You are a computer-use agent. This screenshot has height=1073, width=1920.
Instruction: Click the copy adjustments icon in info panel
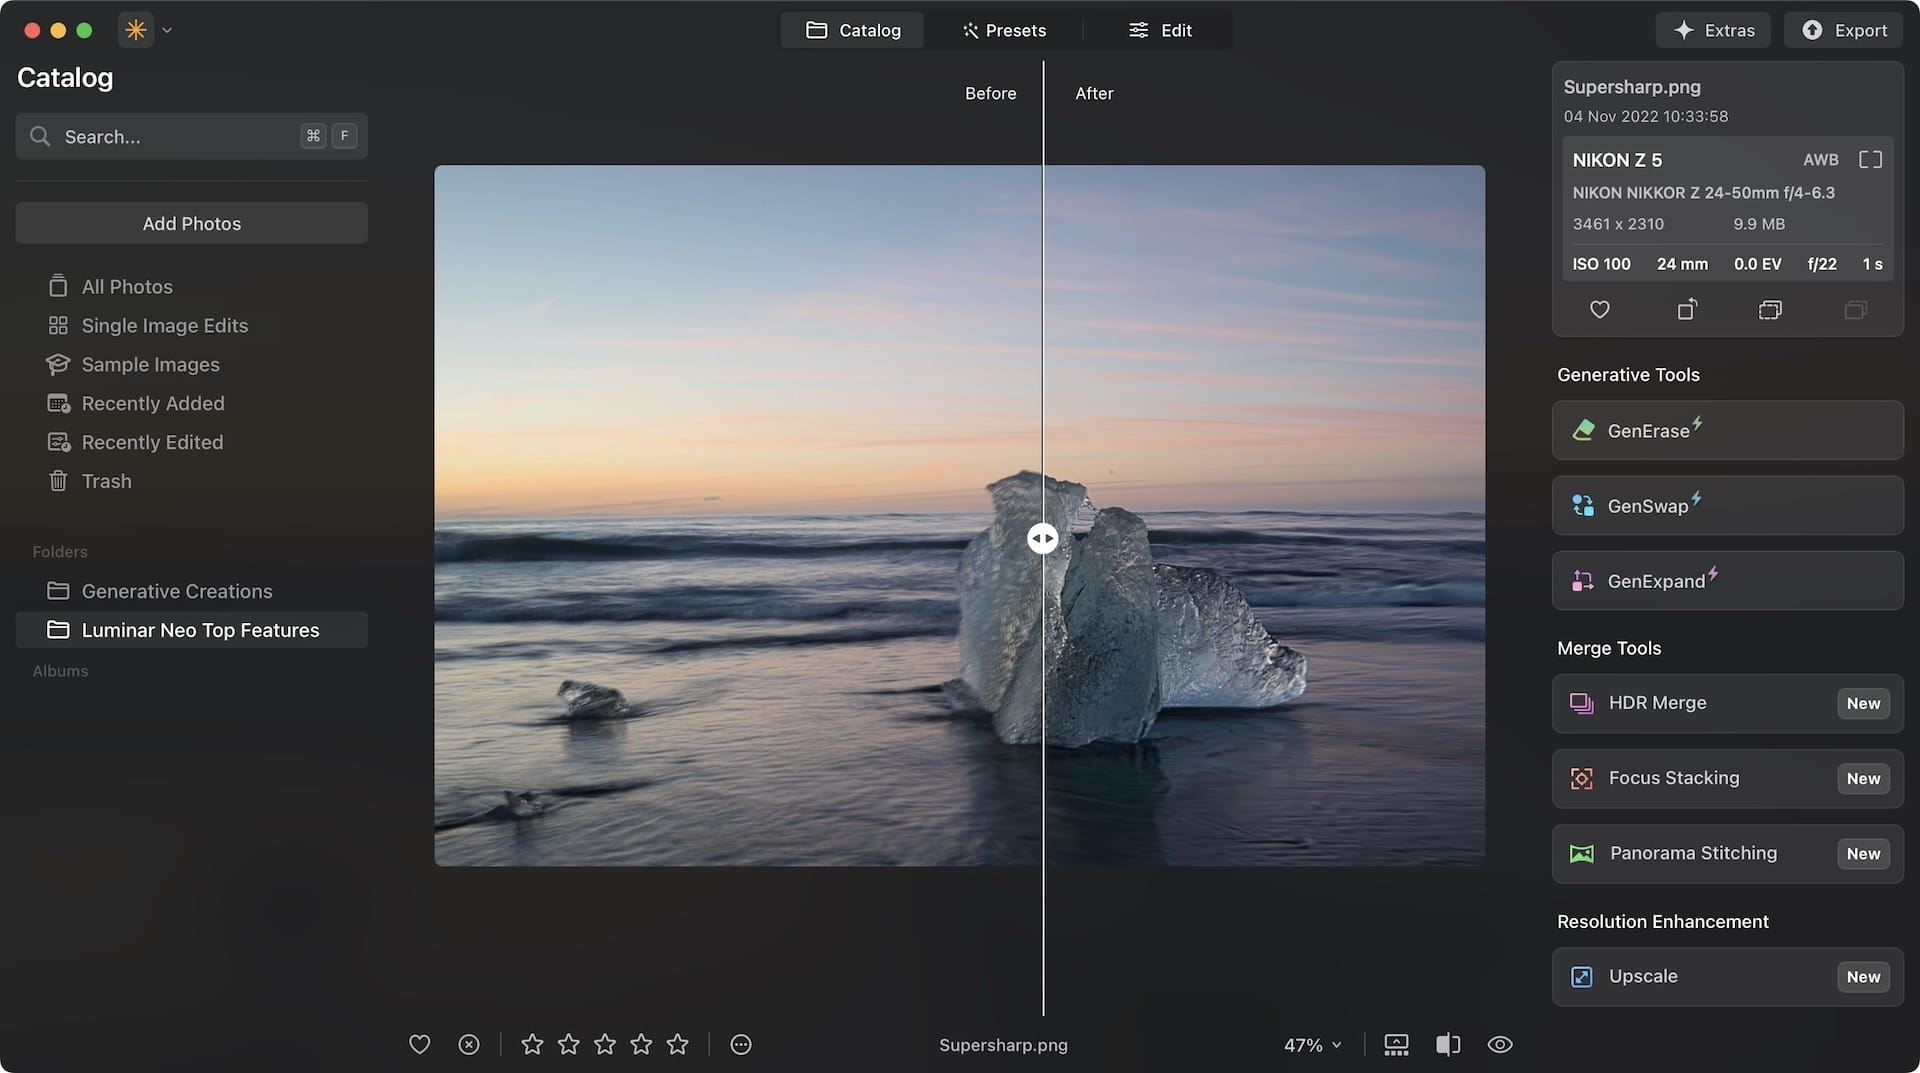pyautogui.click(x=1770, y=310)
